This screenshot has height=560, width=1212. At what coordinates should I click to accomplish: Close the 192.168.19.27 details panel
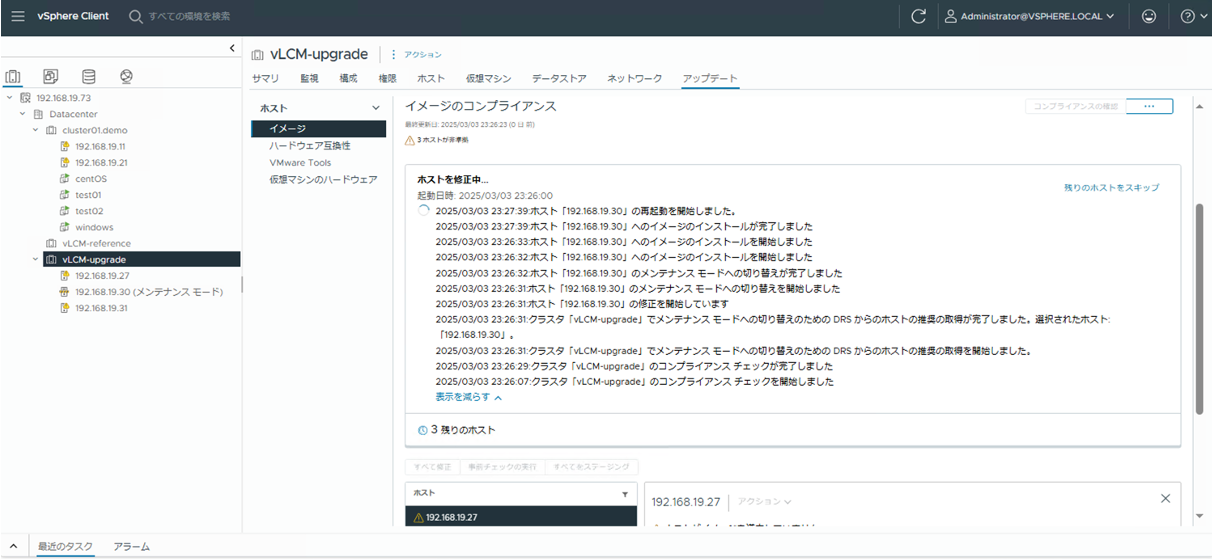(1164, 498)
